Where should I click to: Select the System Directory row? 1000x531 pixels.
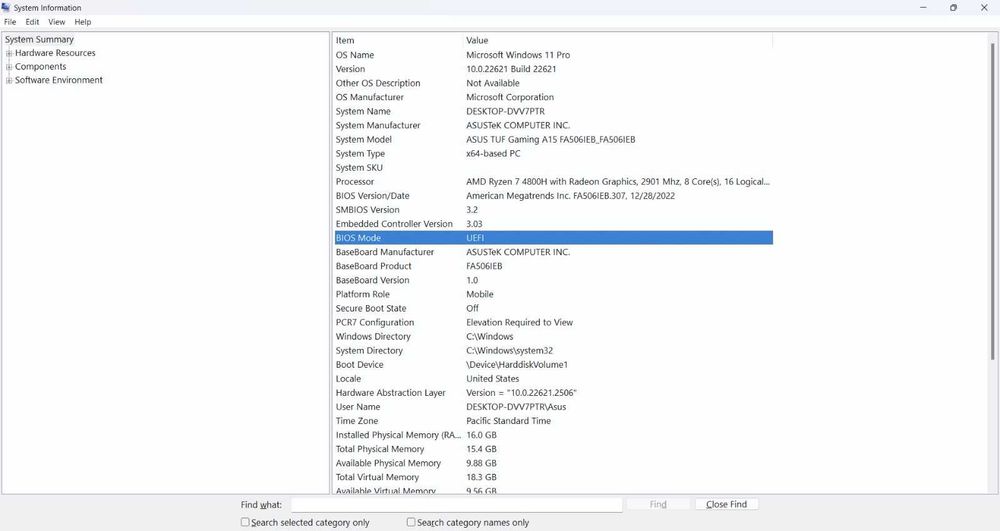tap(553, 351)
